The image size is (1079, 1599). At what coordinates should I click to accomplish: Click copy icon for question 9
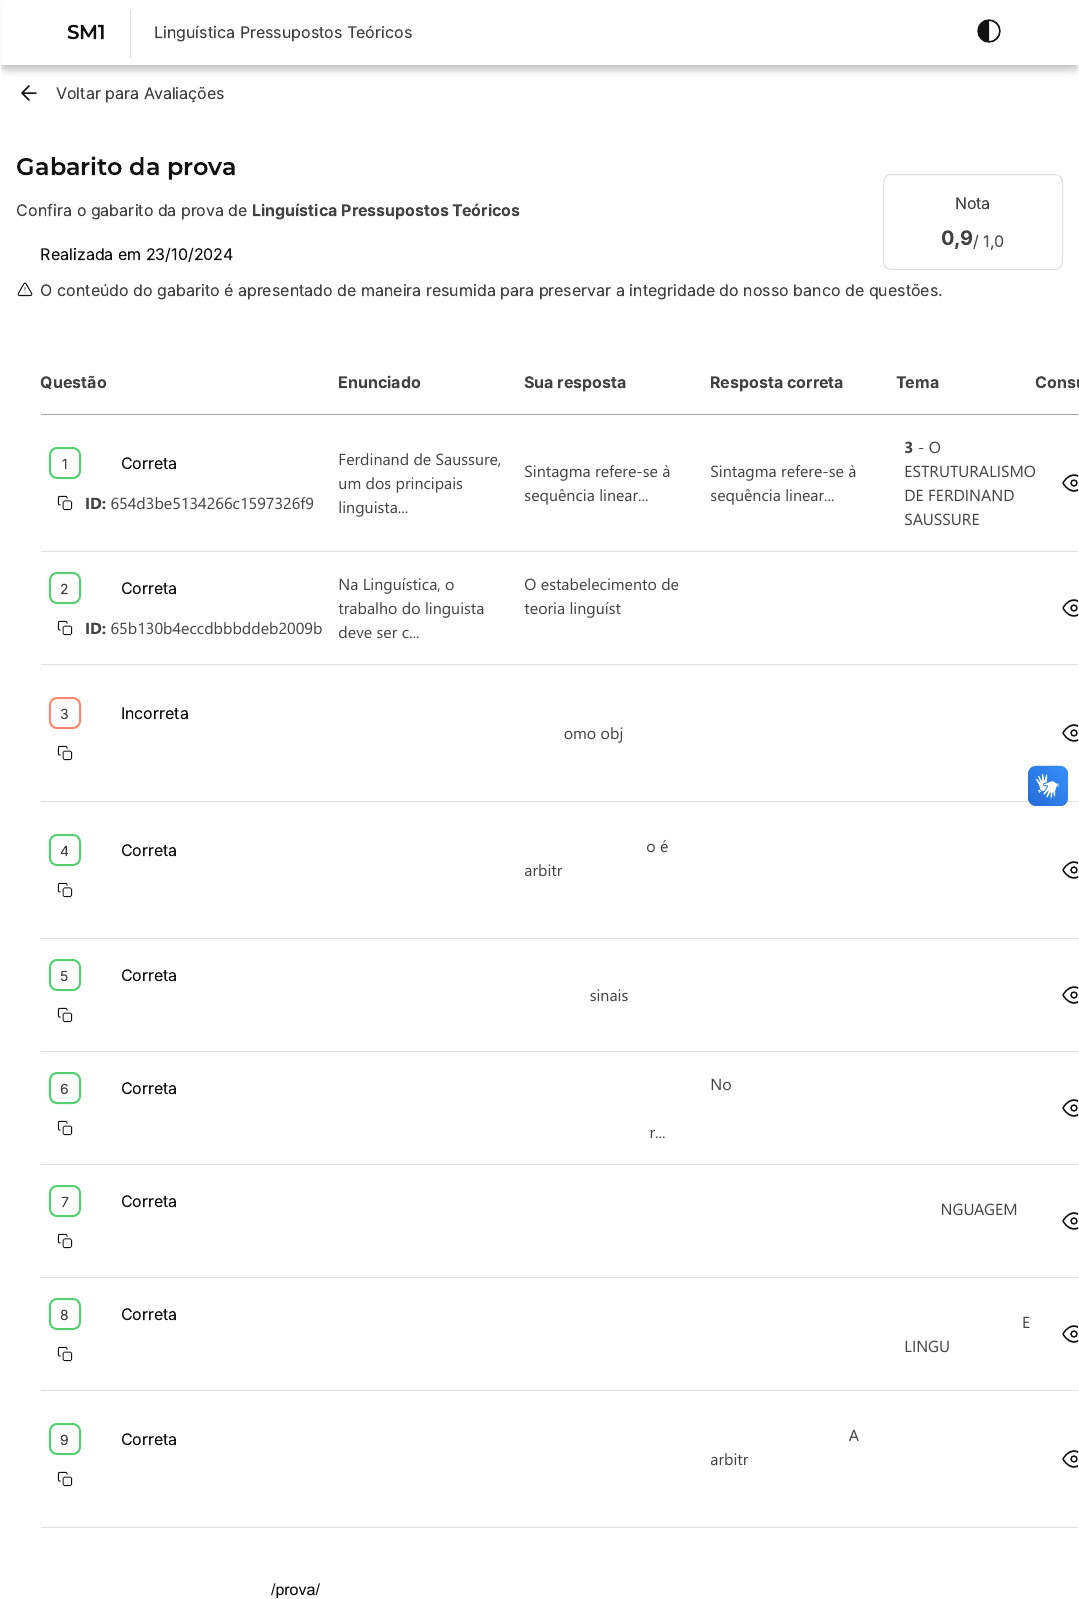pos(65,1479)
